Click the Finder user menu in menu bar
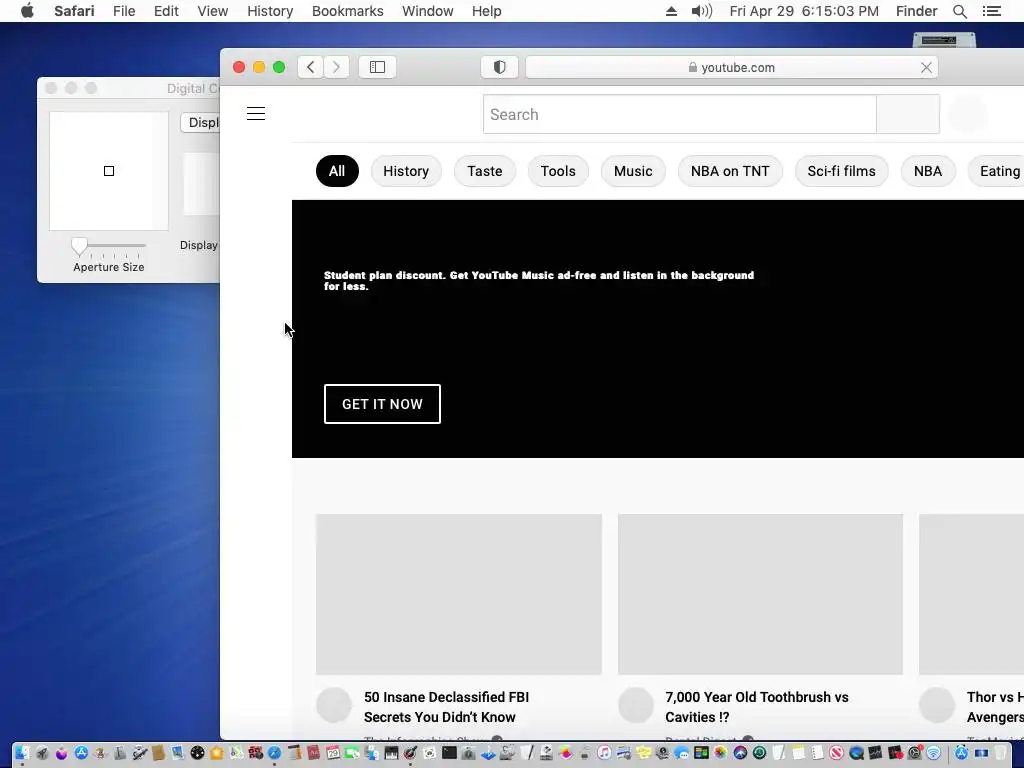The width and height of the screenshot is (1024, 768). pyautogui.click(x=916, y=11)
